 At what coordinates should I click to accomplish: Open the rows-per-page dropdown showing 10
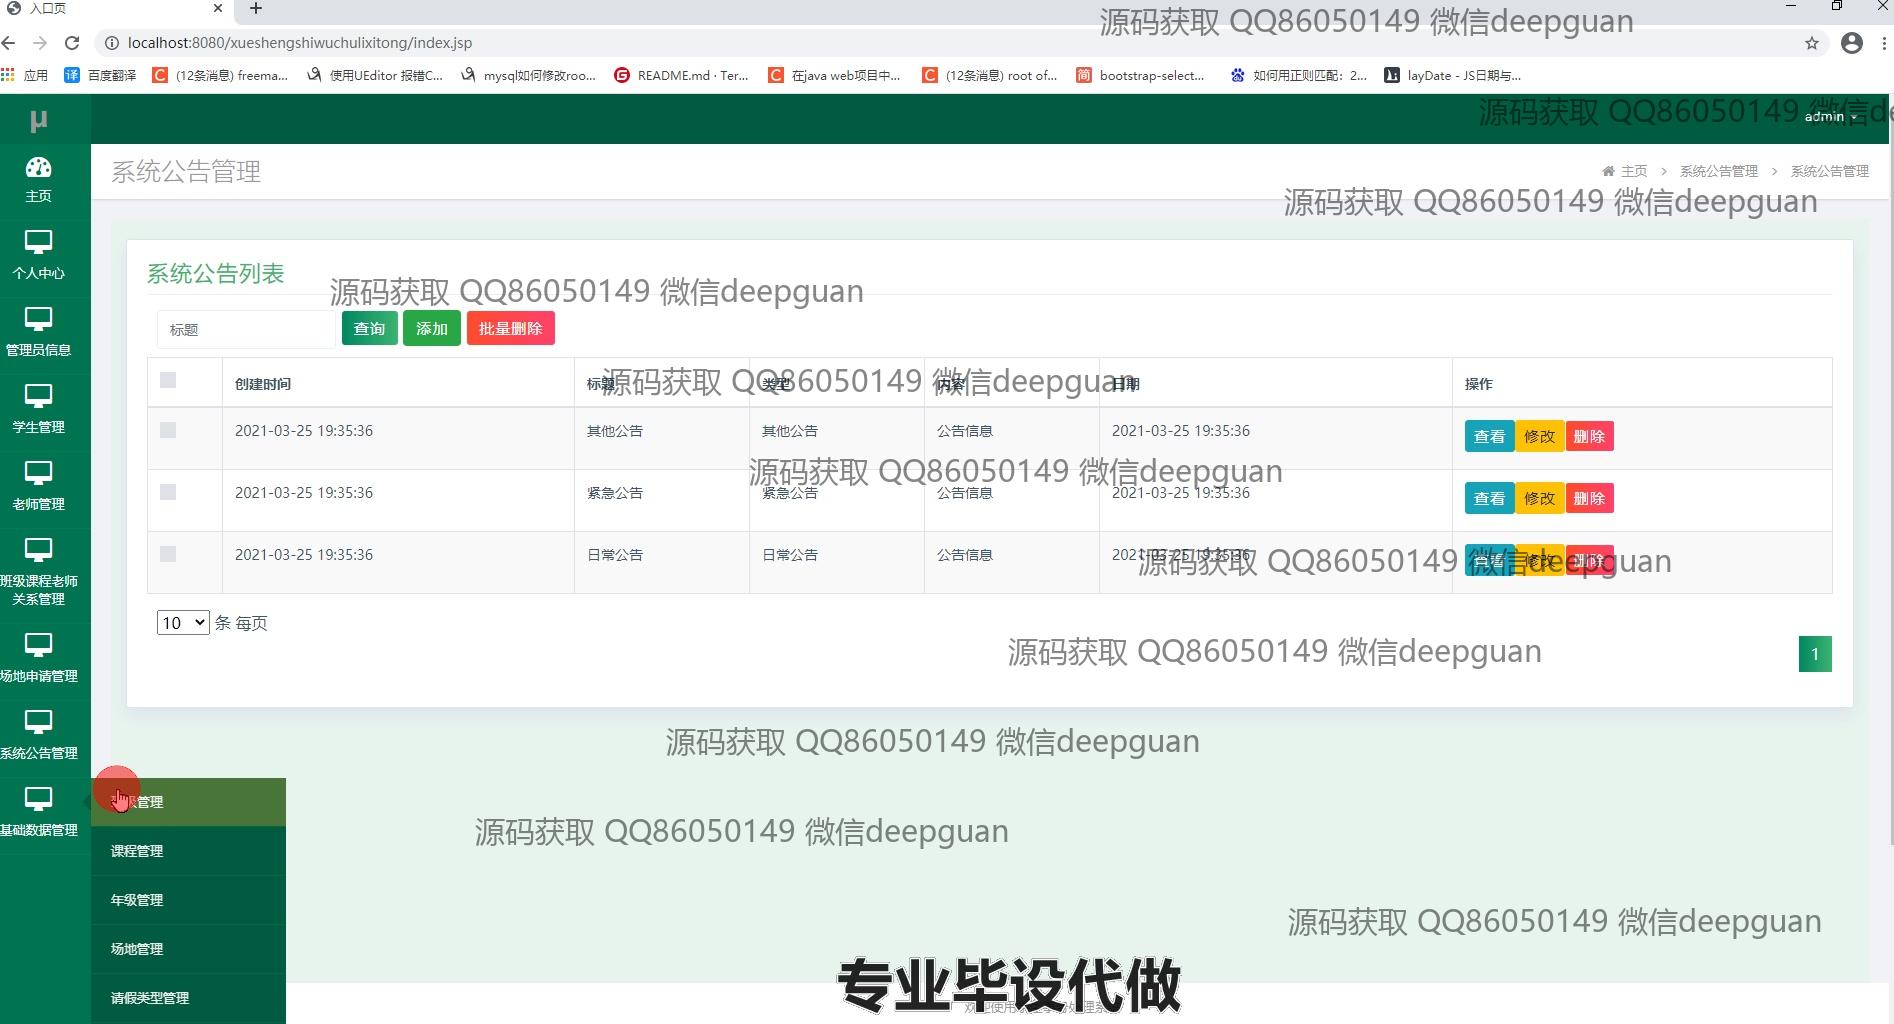coord(182,623)
